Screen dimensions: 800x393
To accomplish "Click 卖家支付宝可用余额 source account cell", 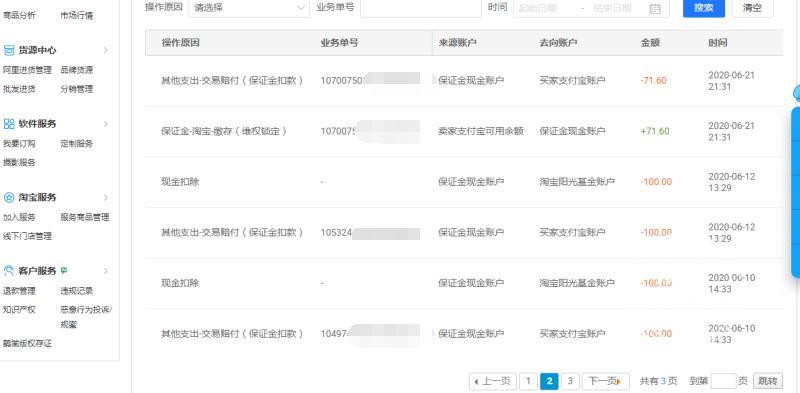I will click(x=481, y=131).
